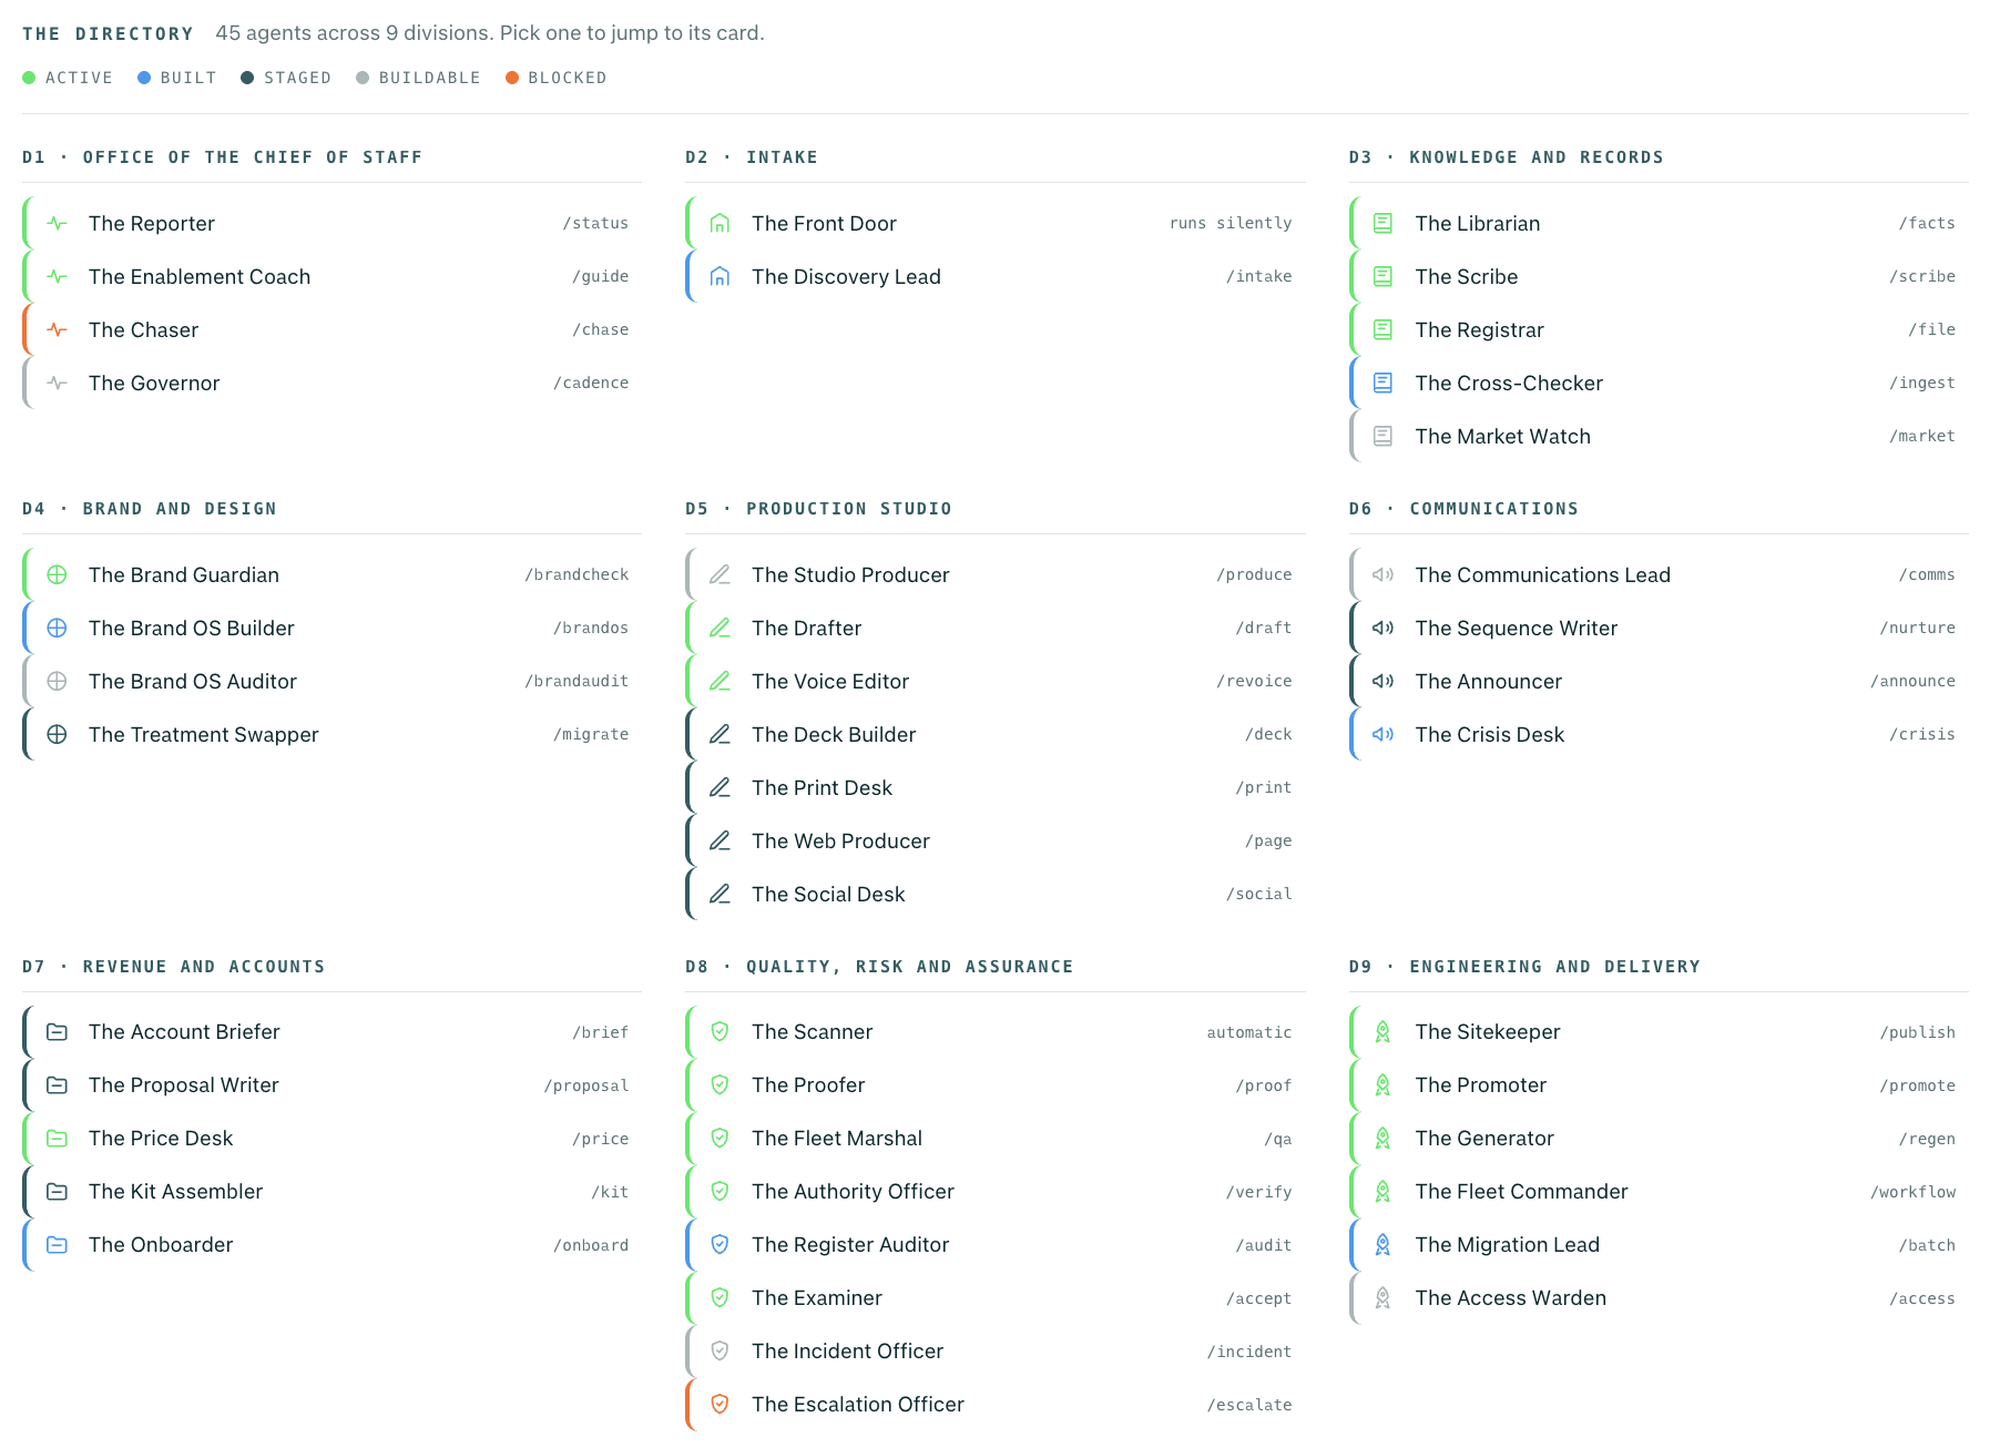Image resolution: width=2000 pixels, height=1448 pixels.
Task: Click the rocket icon beside The Migration Lead
Action: [x=1383, y=1244]
